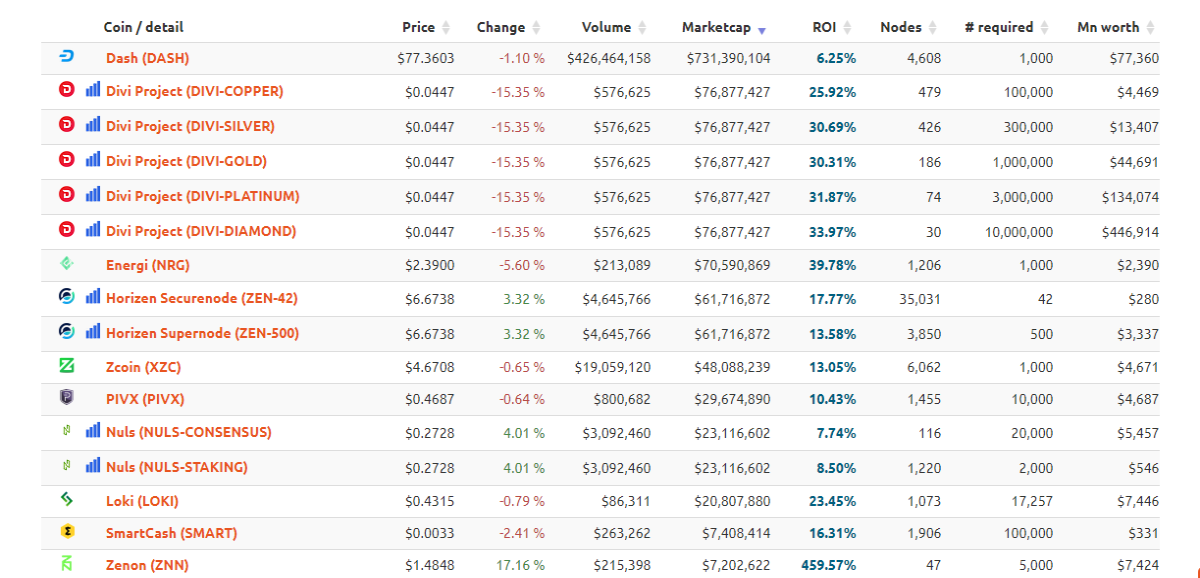Open bar chart icon for NULS-STAKING
Image resolution: width=1200 pixels, height=578 pixels.
[93, 466]
